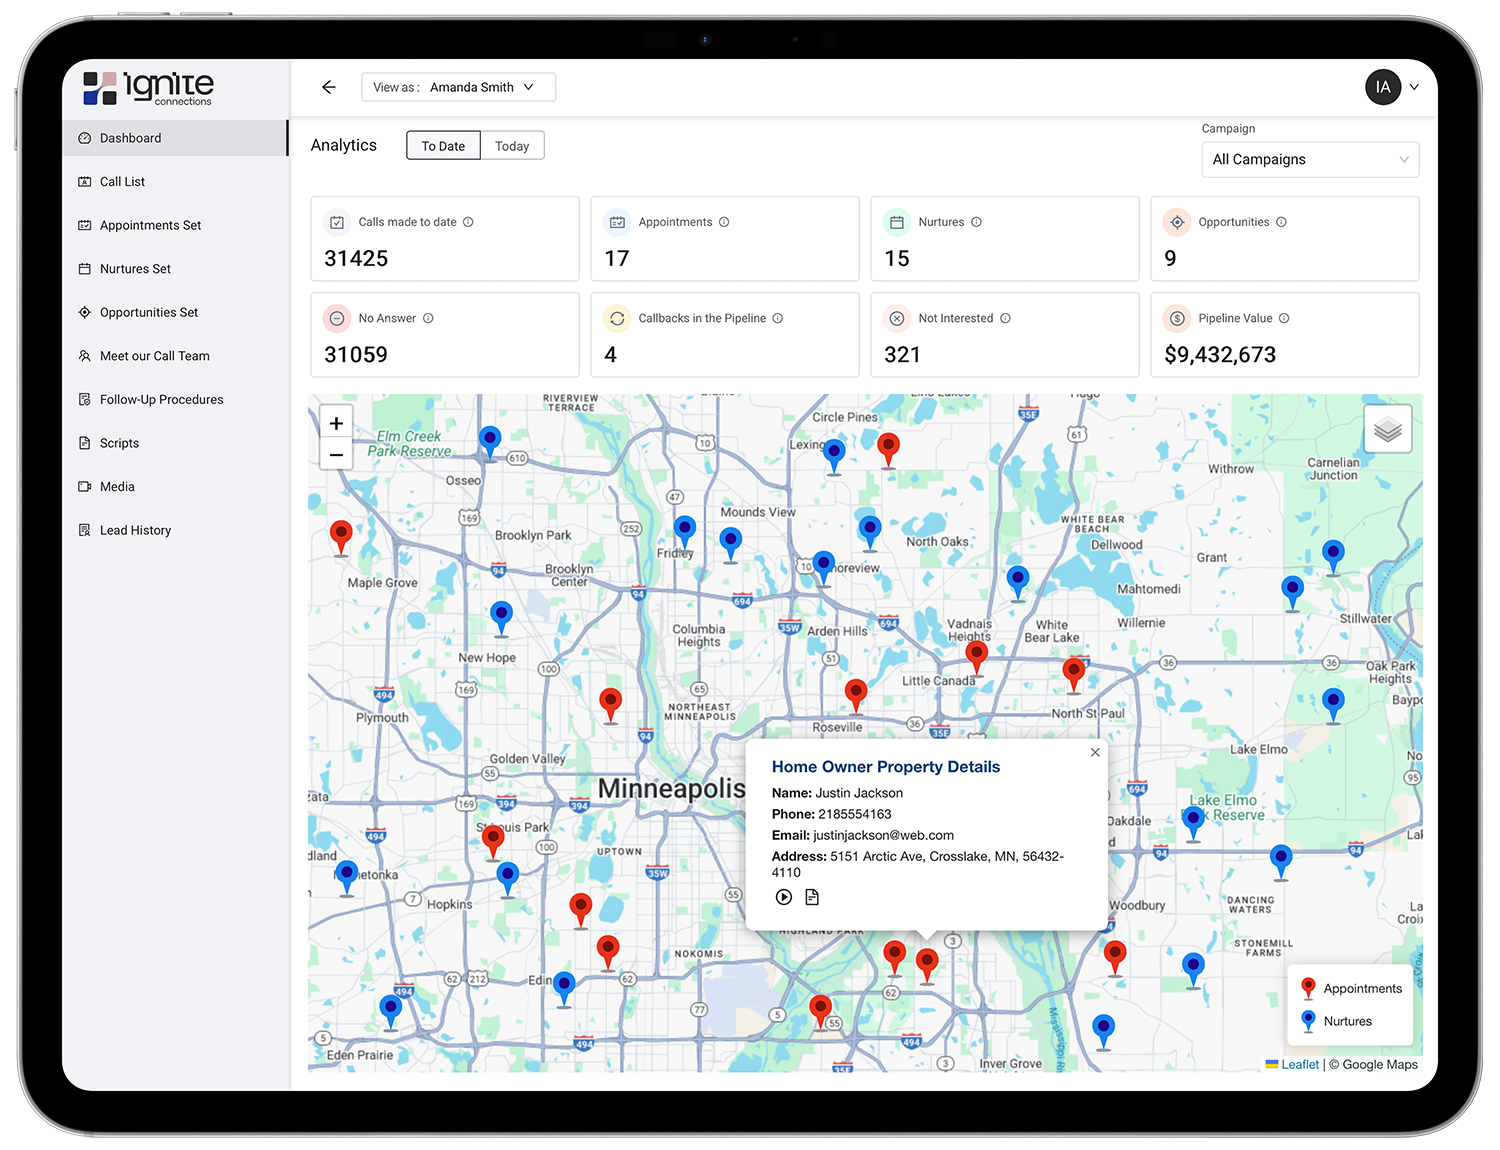Click info icon next to Calls made to date
The image size is (1500, 1150).
click(x=468, y=222)
